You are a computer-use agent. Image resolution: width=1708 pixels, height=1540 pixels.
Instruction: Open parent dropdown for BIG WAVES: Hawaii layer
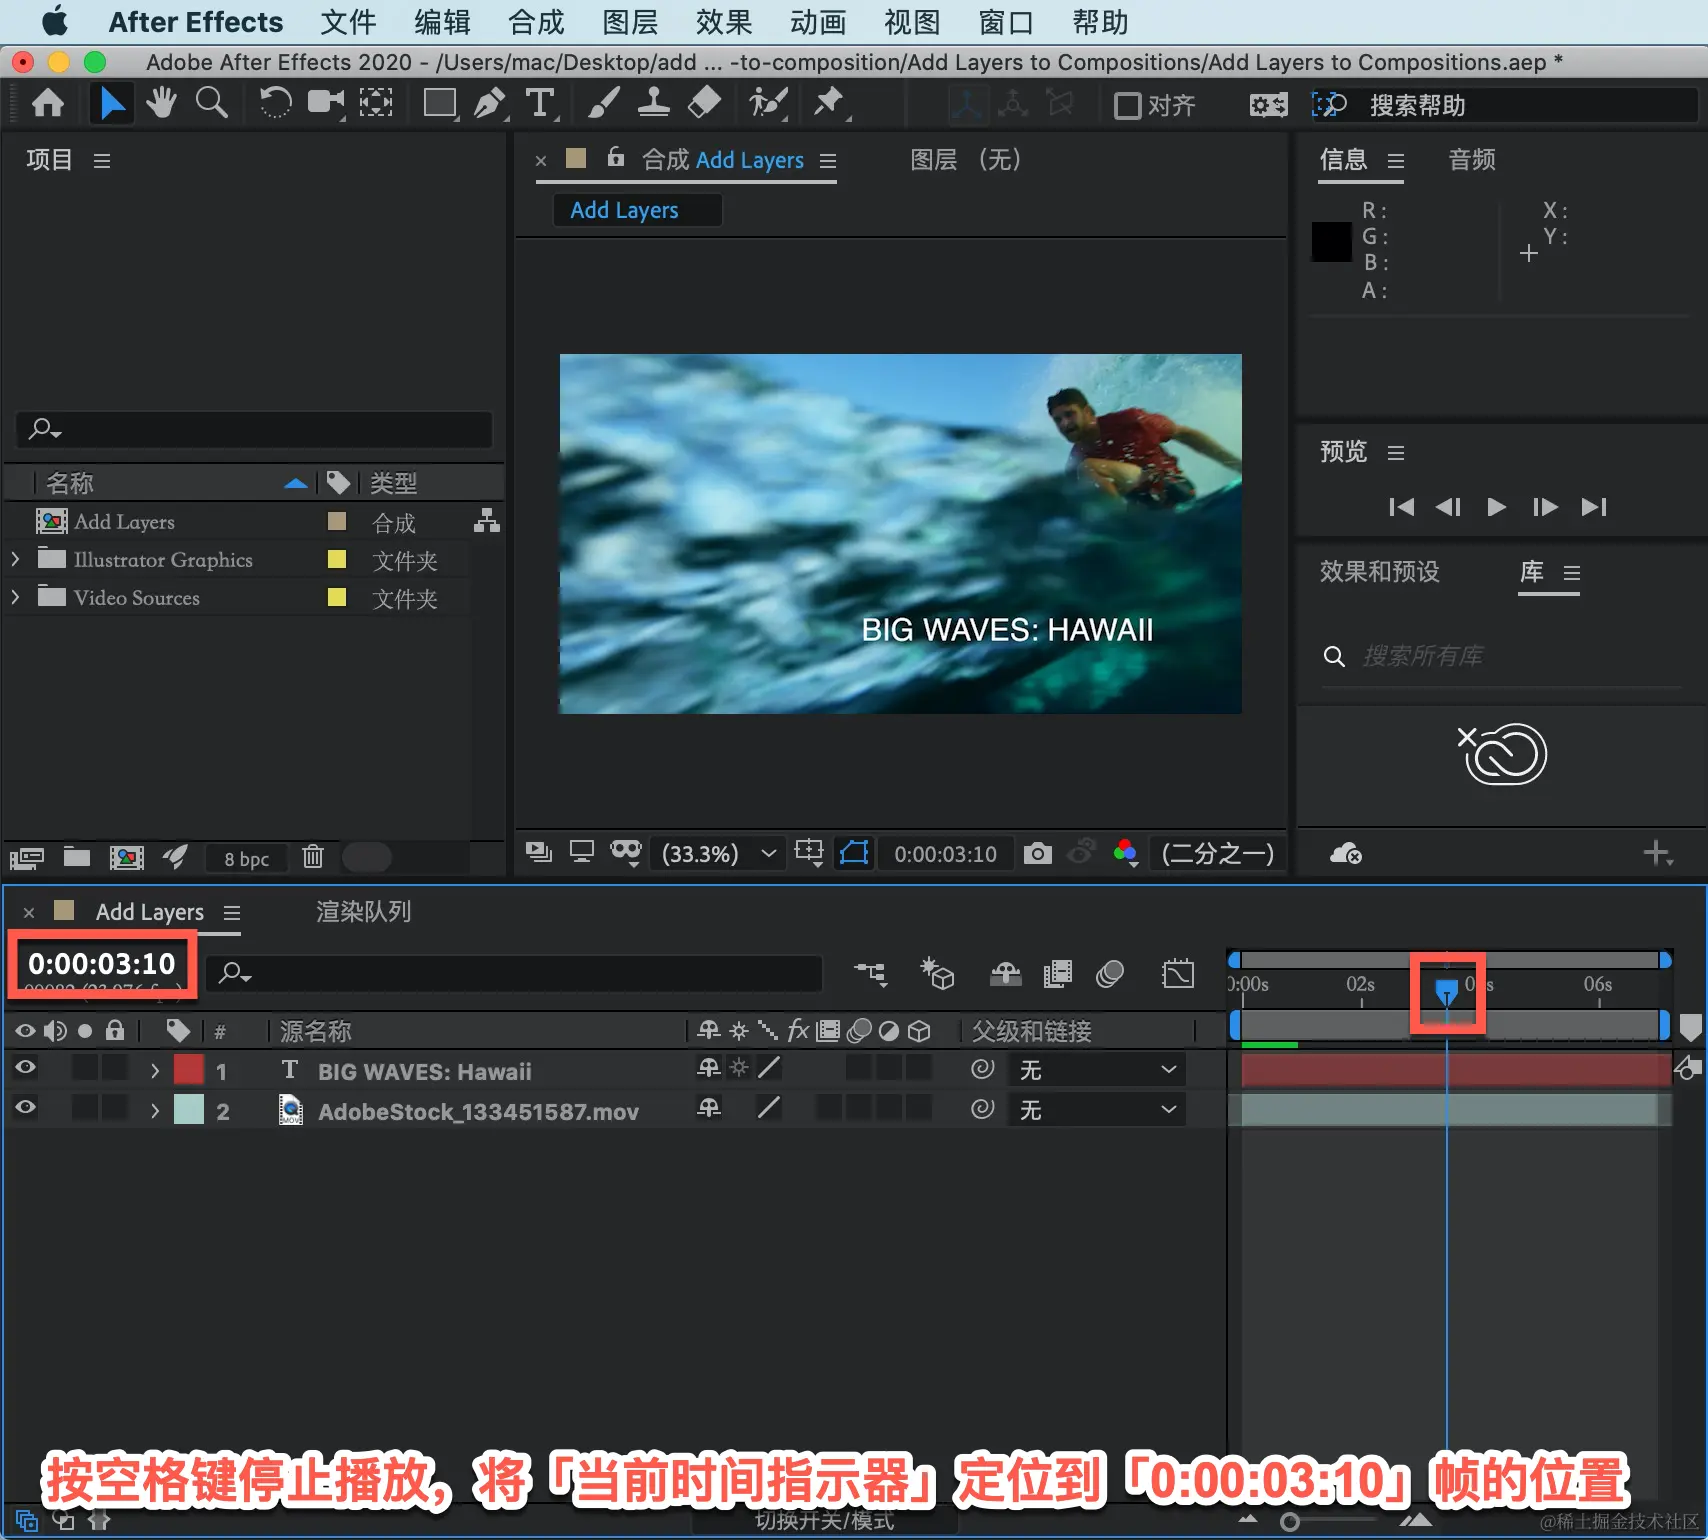coord(1097,1071)
